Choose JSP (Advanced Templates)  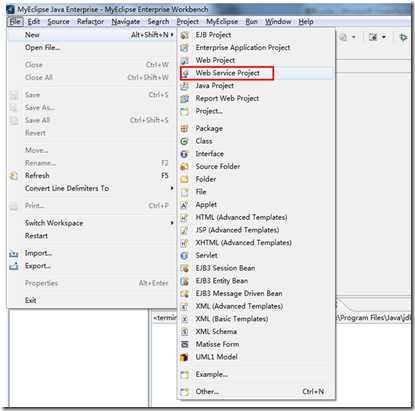pos(256,230)
